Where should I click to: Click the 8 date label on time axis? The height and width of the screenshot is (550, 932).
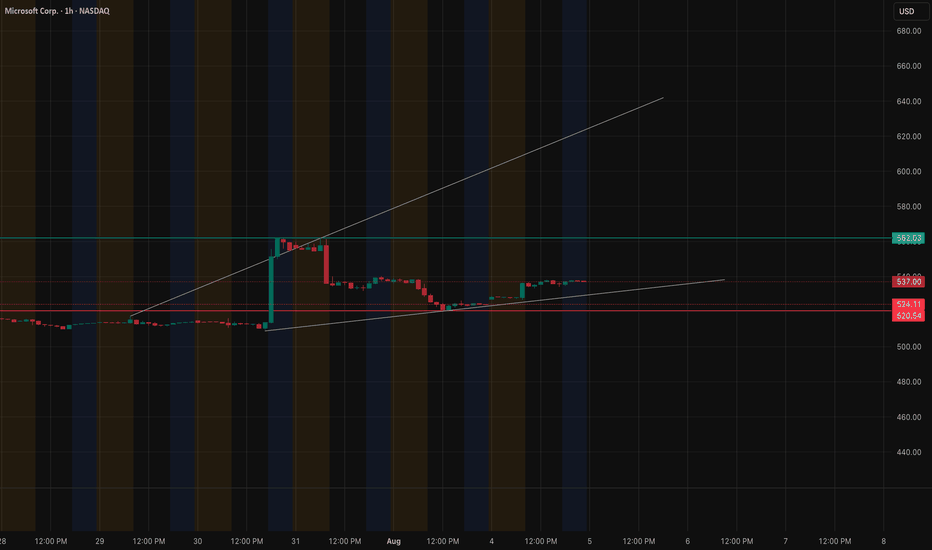[884, 541]
